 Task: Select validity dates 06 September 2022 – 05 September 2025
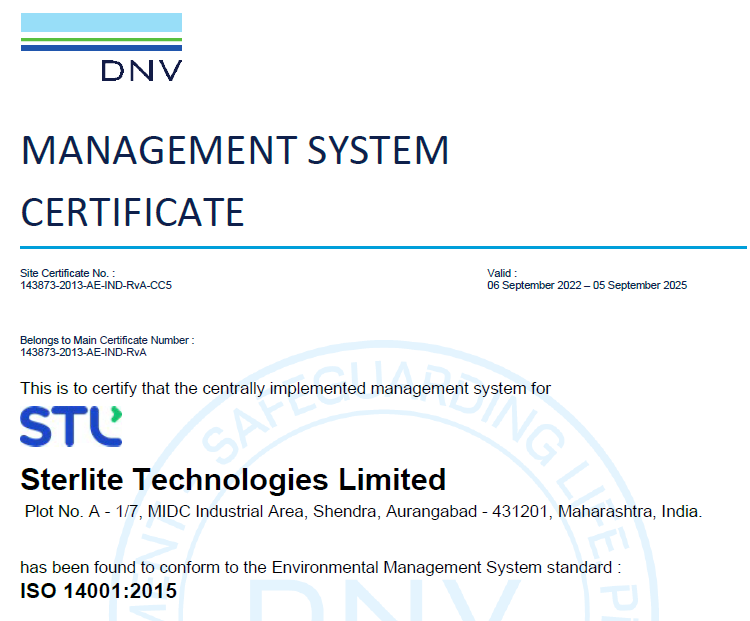(x=587, y=286)
